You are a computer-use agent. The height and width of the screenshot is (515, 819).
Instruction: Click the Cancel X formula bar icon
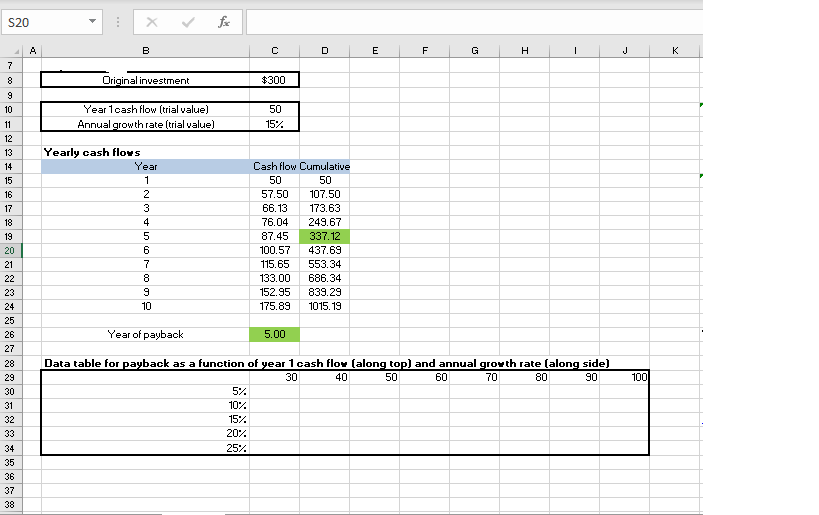(151, 22)
